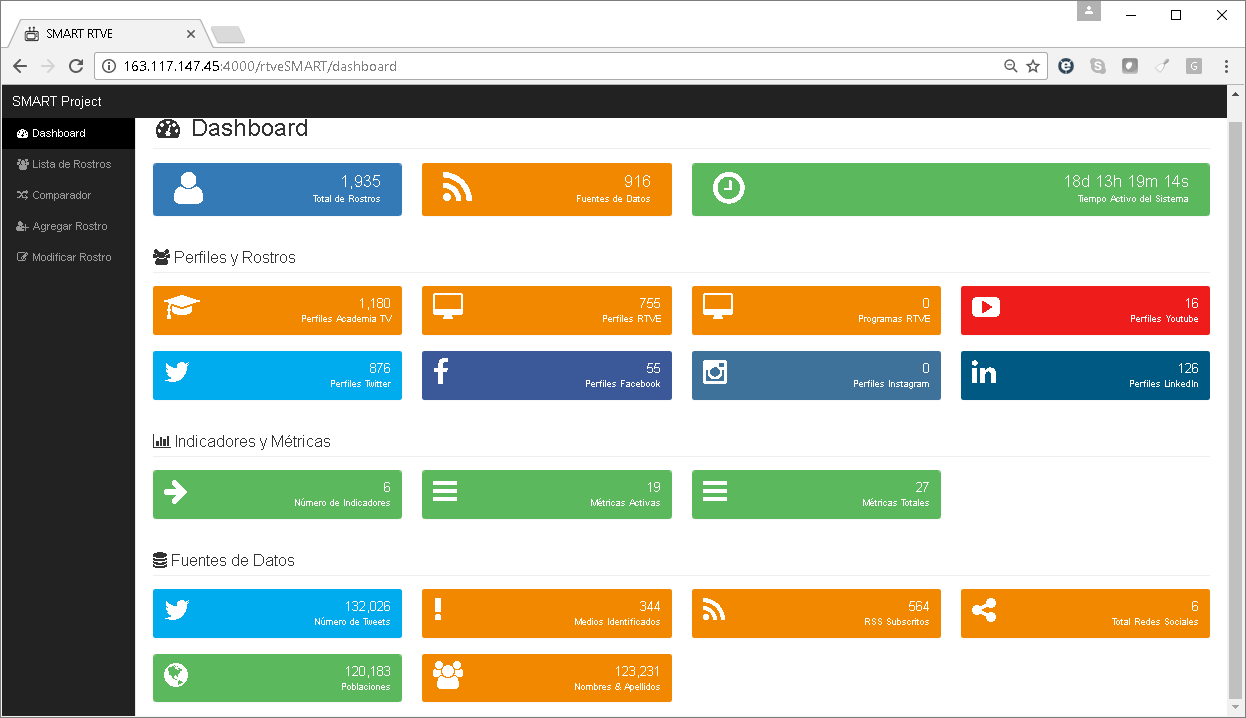Click the Twitter icon on Número de Tweets card
This screenshot has height=718, width=1246.
click(177, 610)
